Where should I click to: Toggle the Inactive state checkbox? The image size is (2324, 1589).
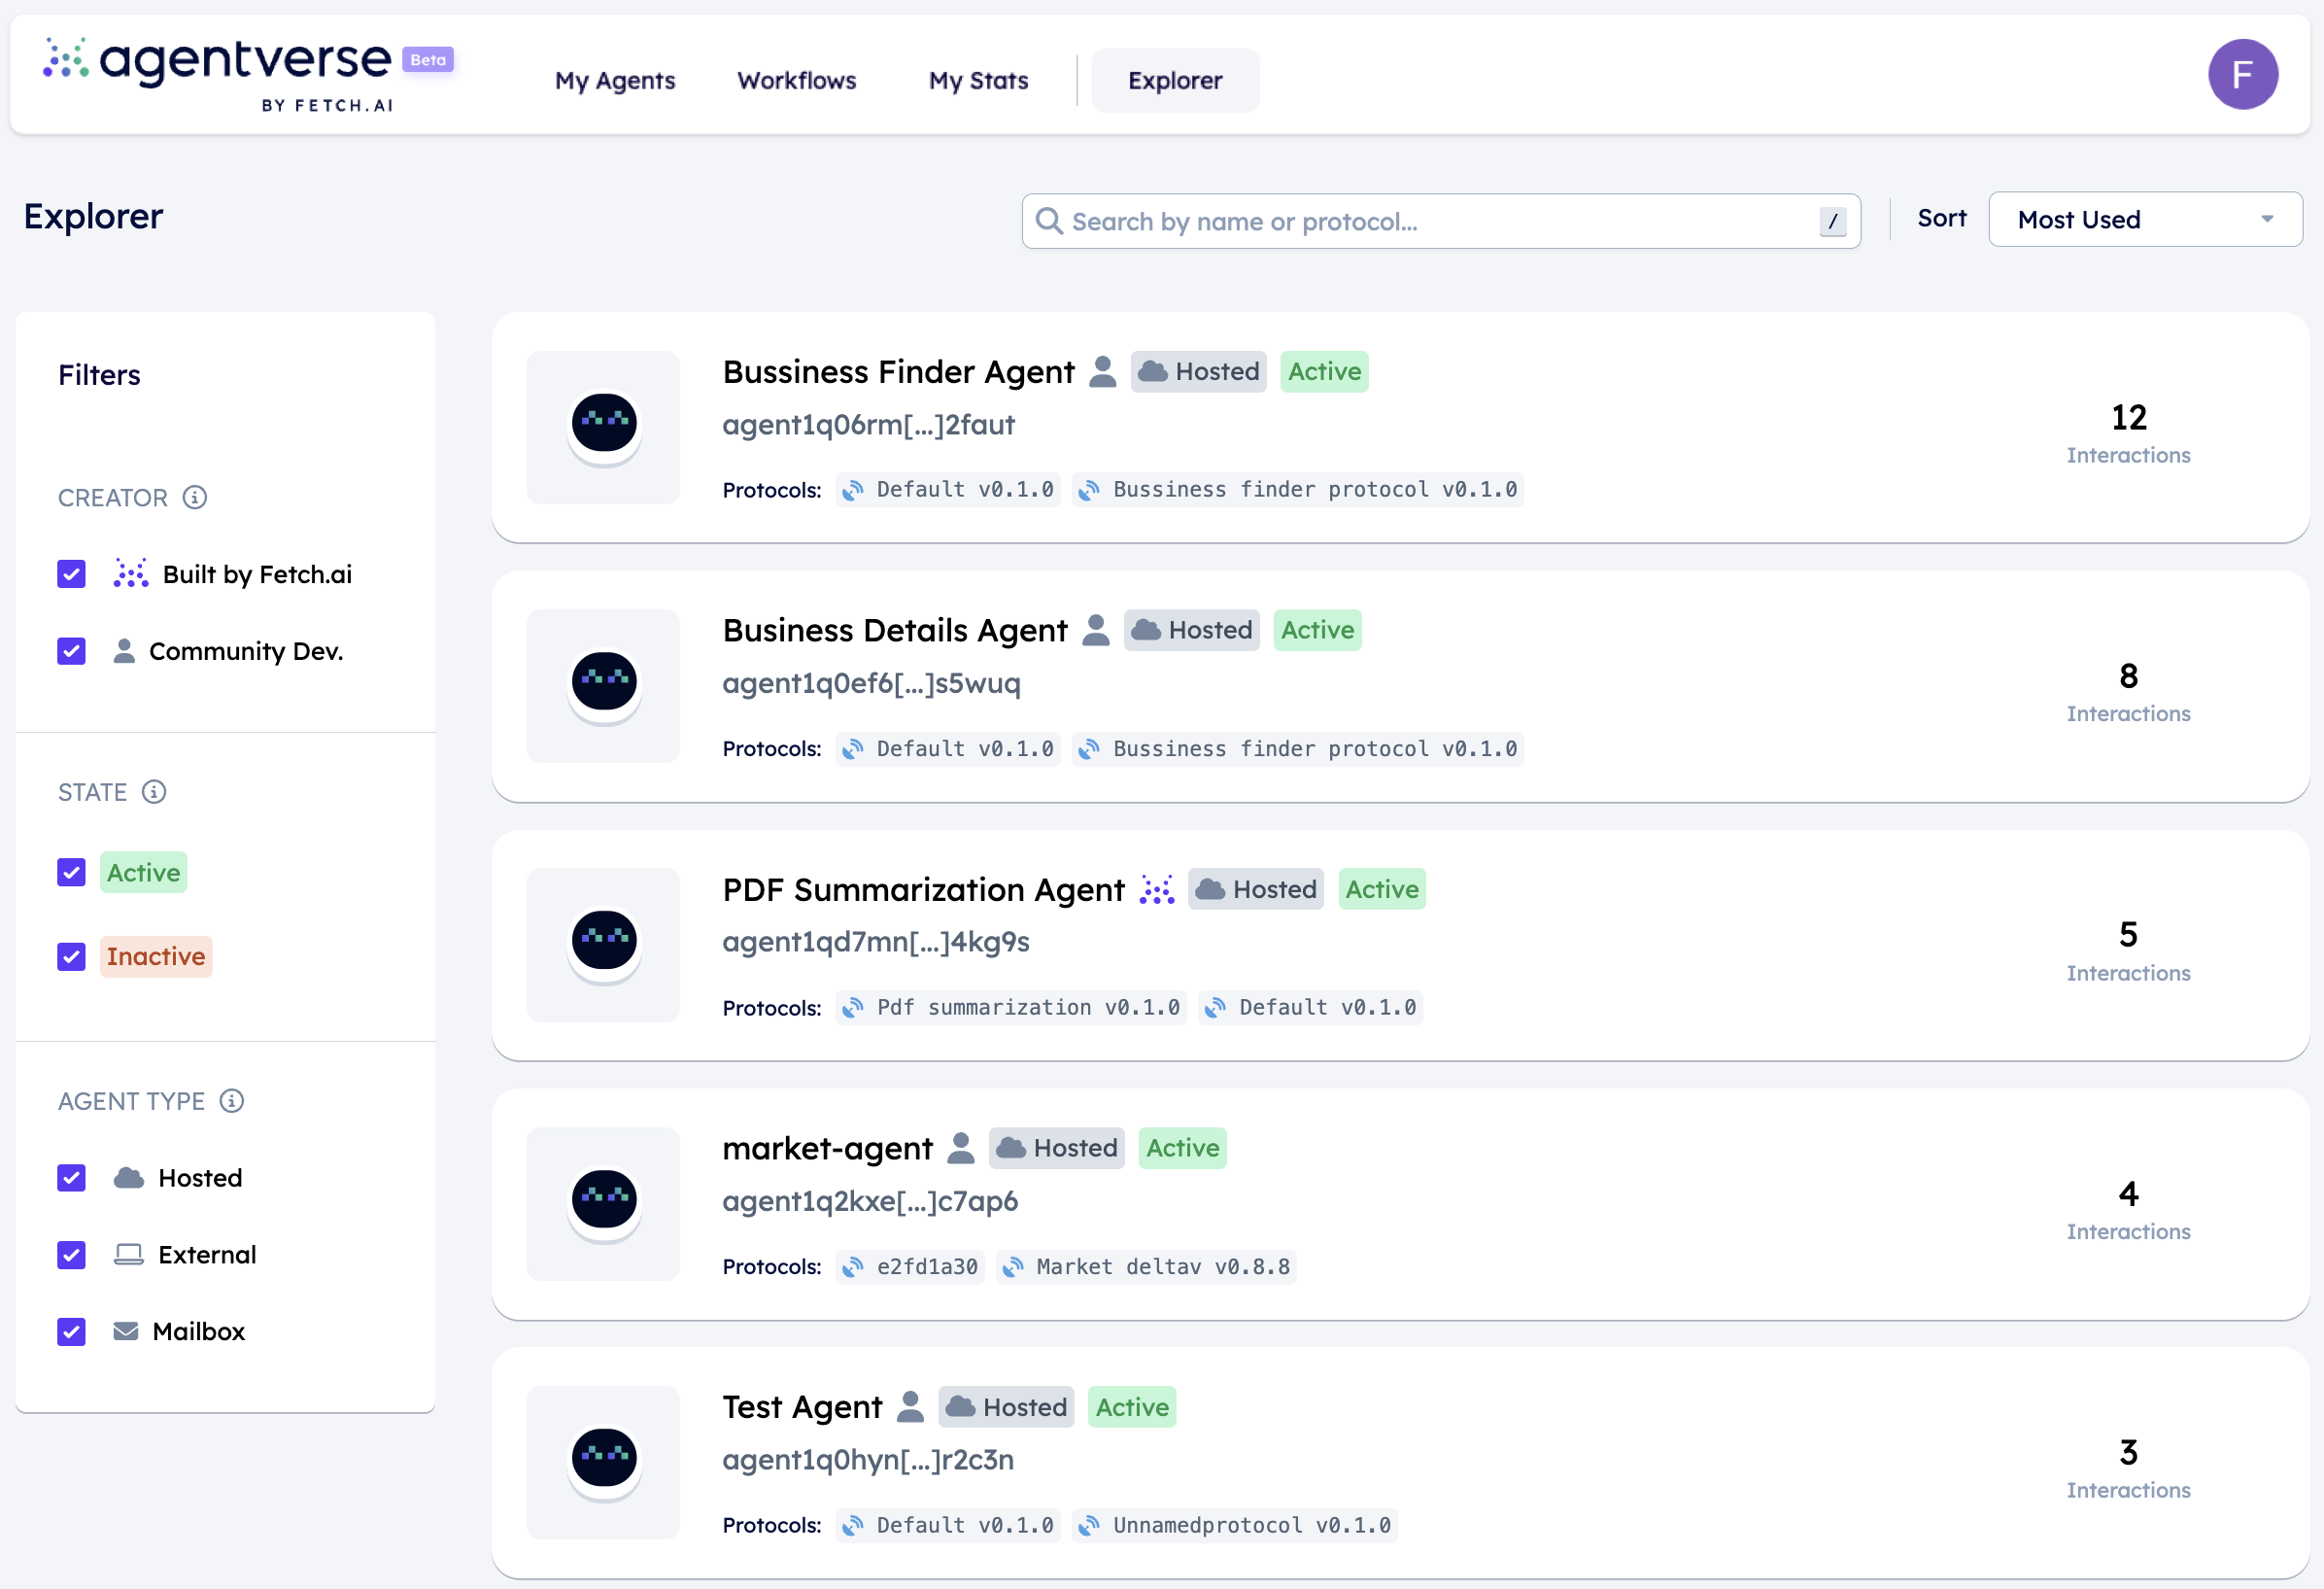[71, 957]
